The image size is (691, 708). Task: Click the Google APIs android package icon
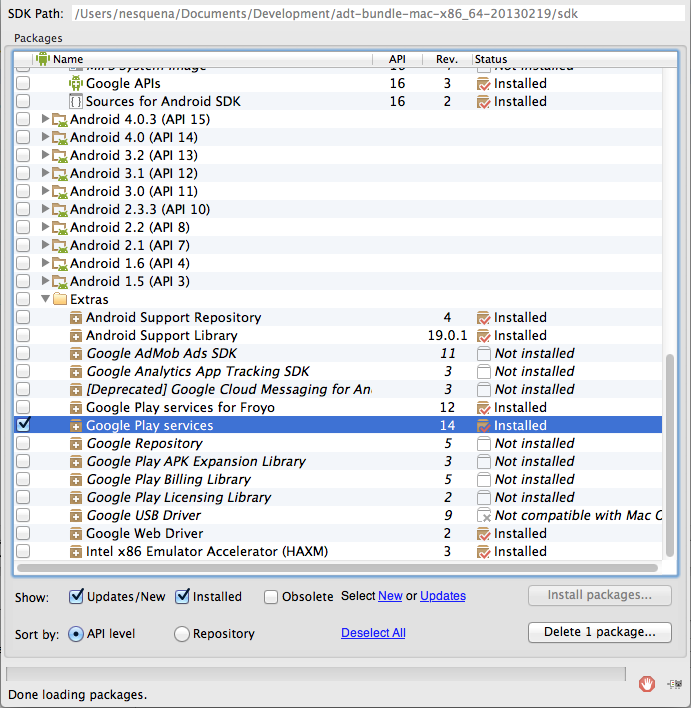[76, 84]
